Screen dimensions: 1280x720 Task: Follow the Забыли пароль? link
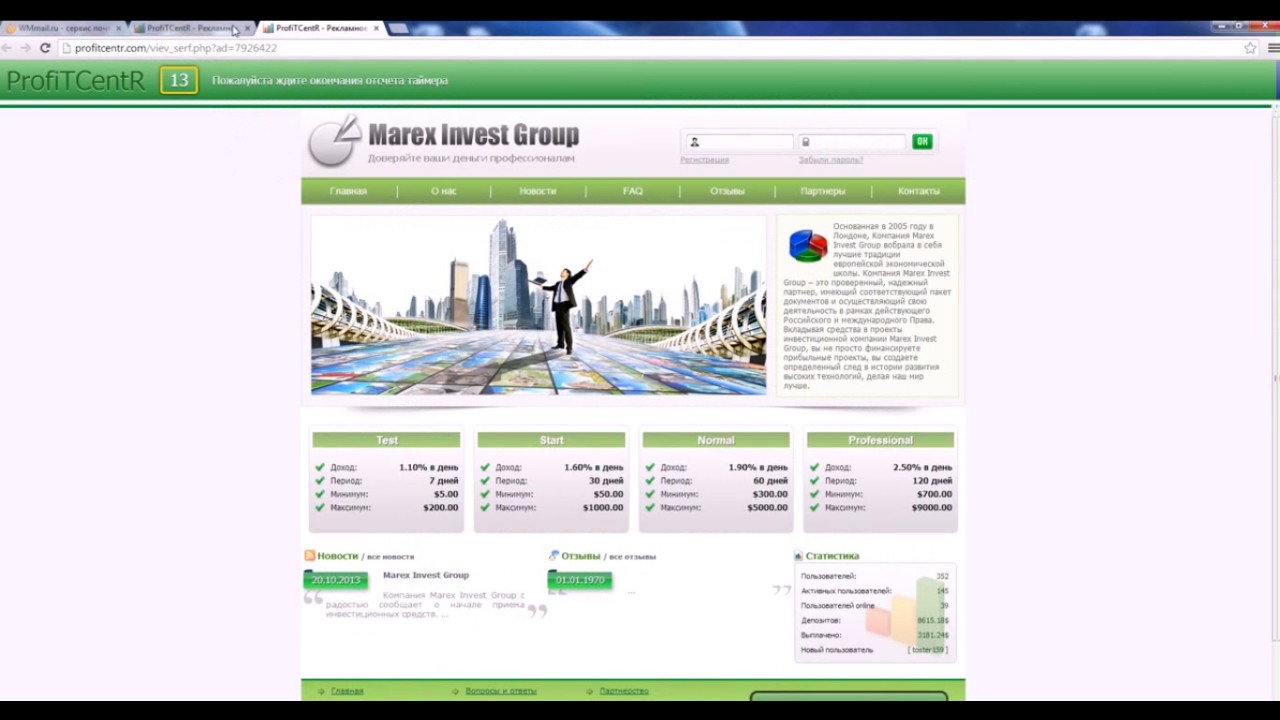(x=830, y=160)
